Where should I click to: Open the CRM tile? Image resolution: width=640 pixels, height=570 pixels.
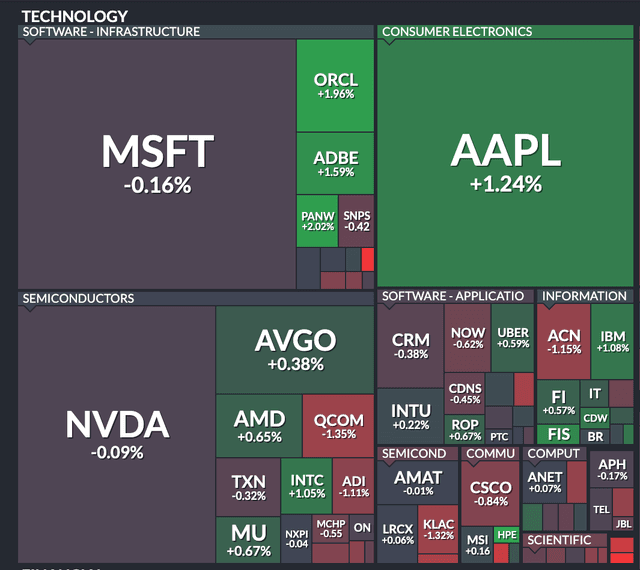(410, 345)
